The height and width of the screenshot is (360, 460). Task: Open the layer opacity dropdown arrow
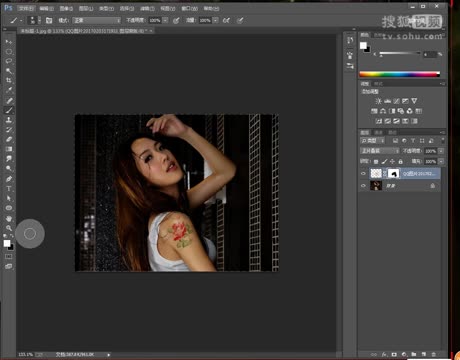tap(441, 151)
